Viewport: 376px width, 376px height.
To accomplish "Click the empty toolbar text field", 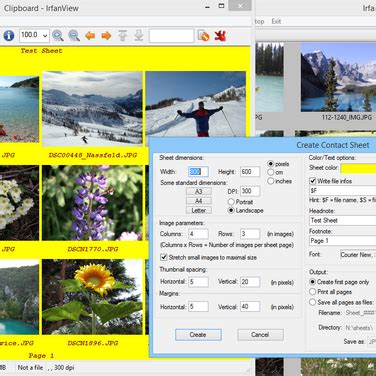I will click(171, 36).
